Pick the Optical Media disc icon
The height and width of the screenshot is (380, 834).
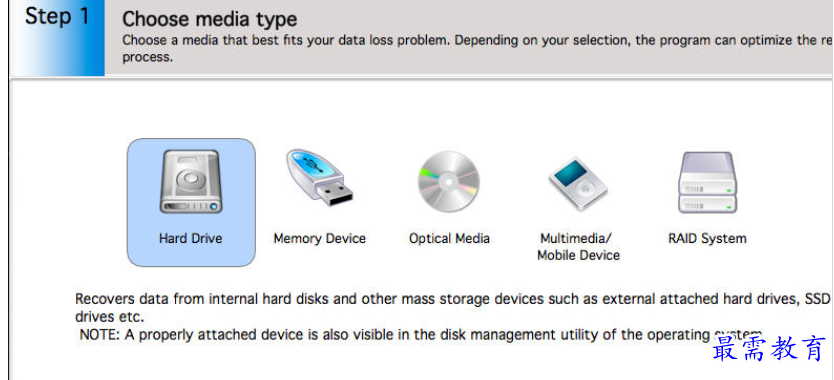449,181
